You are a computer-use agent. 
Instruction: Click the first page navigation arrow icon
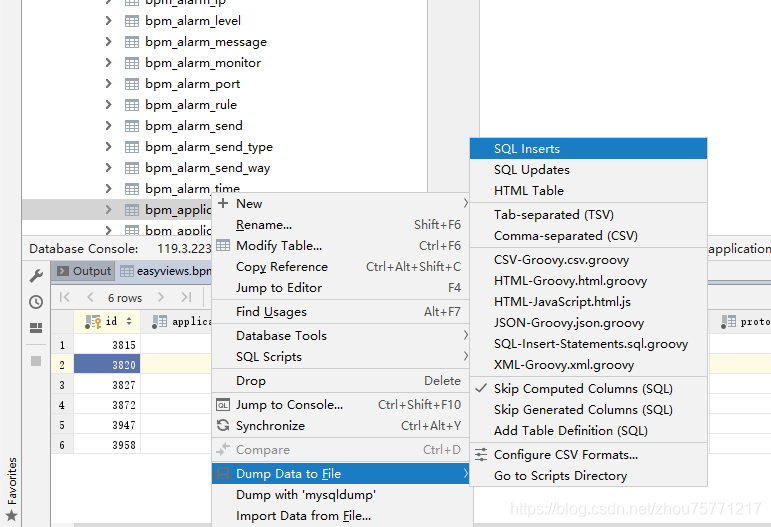click(x=64, y=297)
